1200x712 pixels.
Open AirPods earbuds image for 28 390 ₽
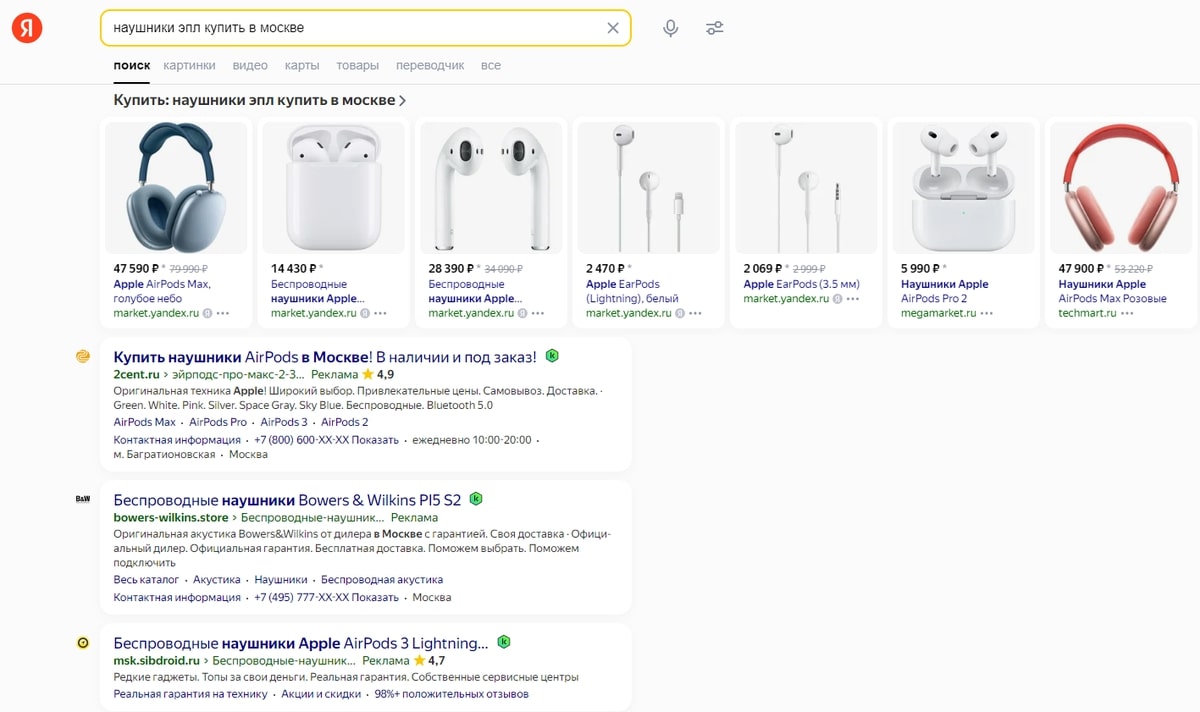pyautogui.click(x=491, y=187)
